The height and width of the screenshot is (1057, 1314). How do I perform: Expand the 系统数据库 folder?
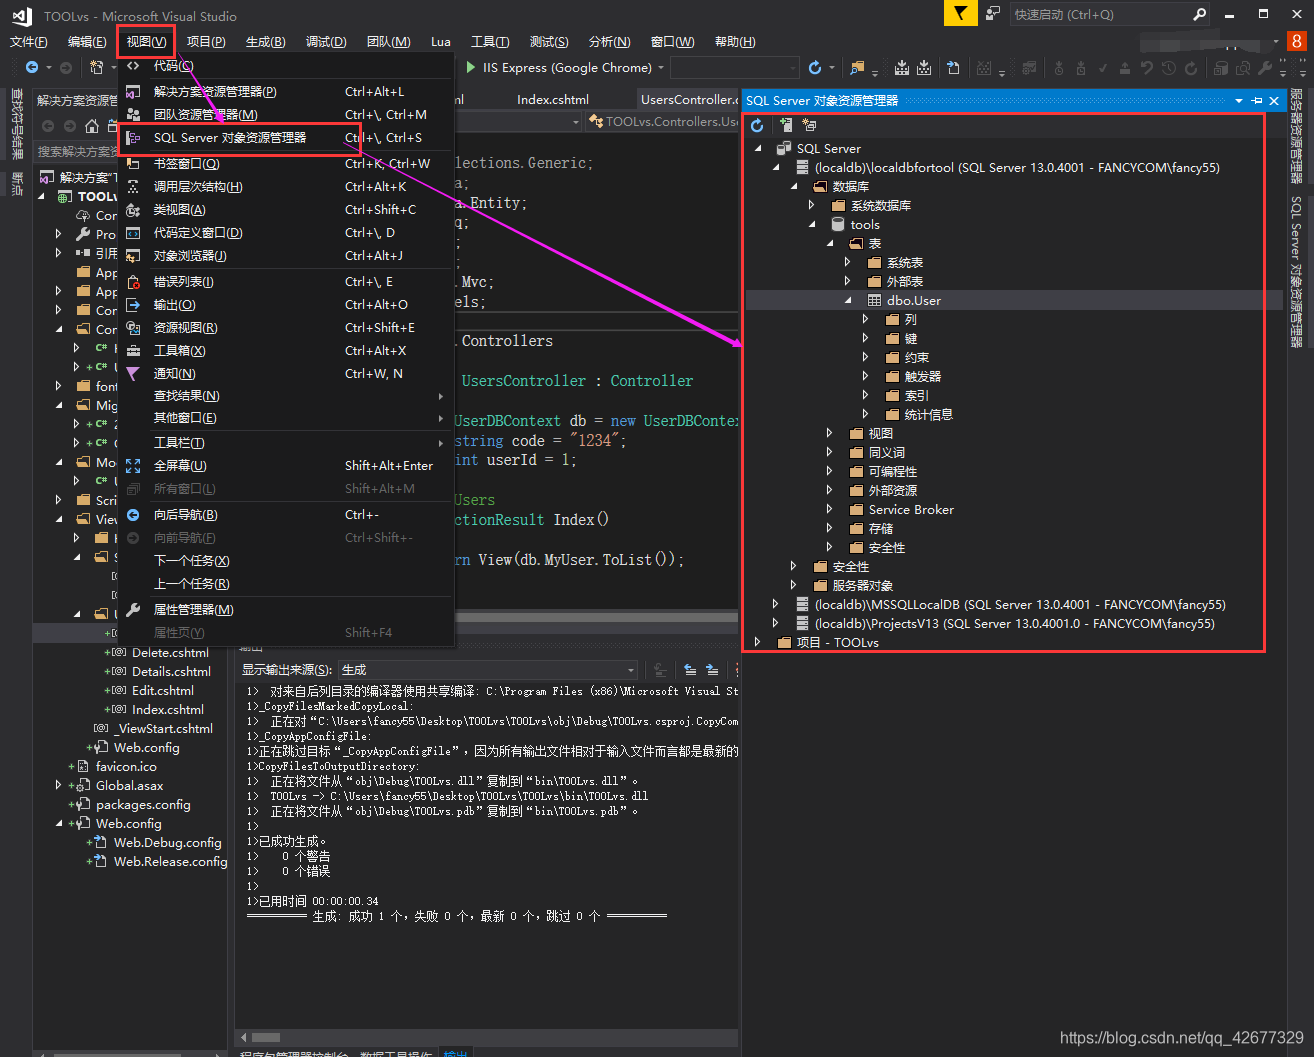click(x=812, y=205)
